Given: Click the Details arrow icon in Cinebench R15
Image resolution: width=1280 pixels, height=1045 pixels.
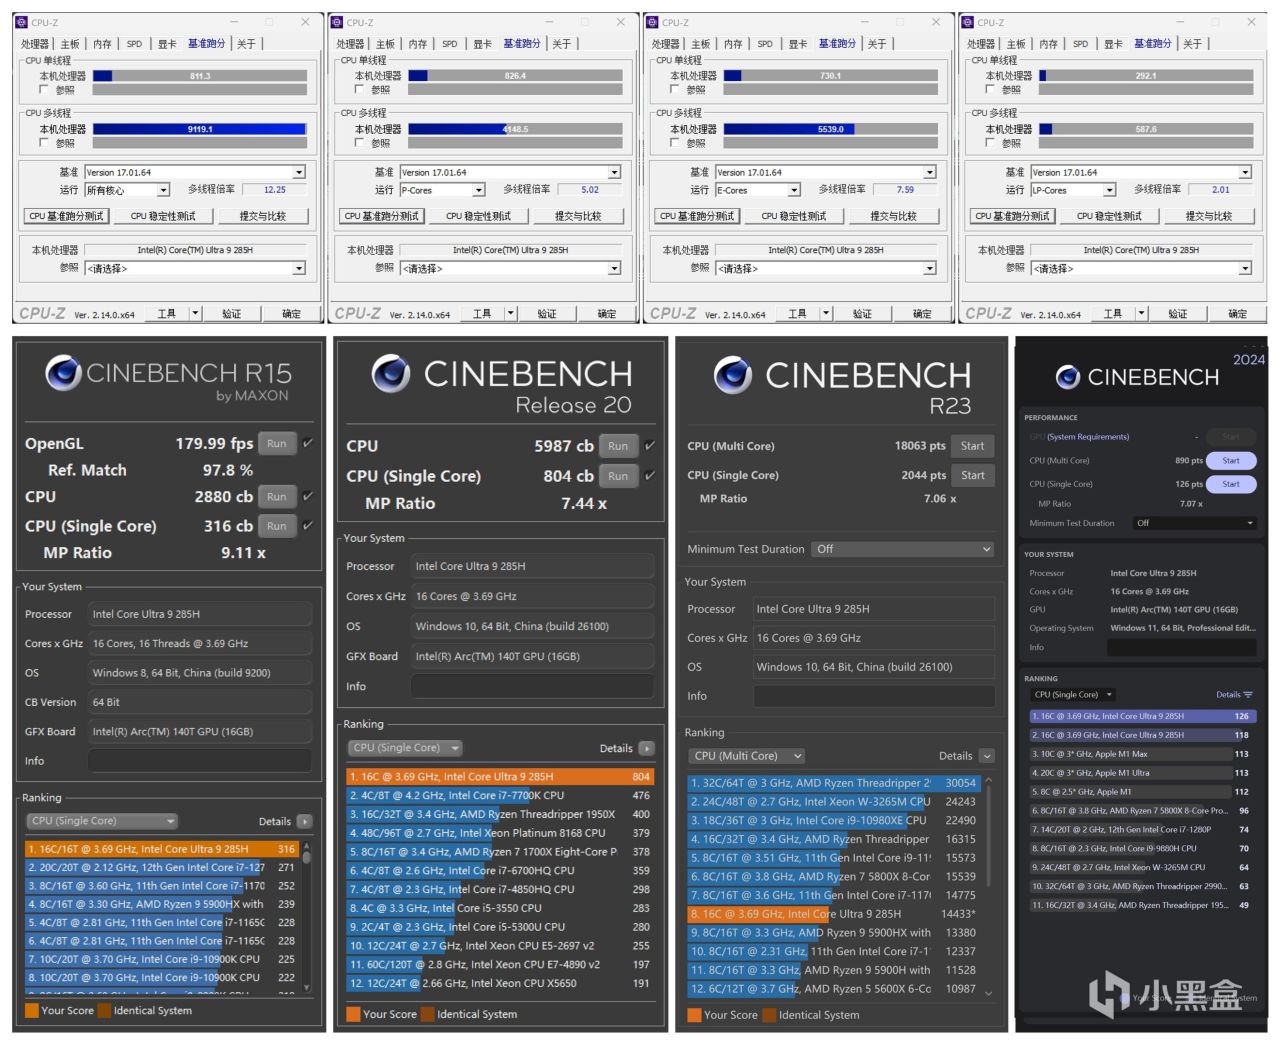Looking at the screenshot, I should pyautogui.click(x=304, y=821).
